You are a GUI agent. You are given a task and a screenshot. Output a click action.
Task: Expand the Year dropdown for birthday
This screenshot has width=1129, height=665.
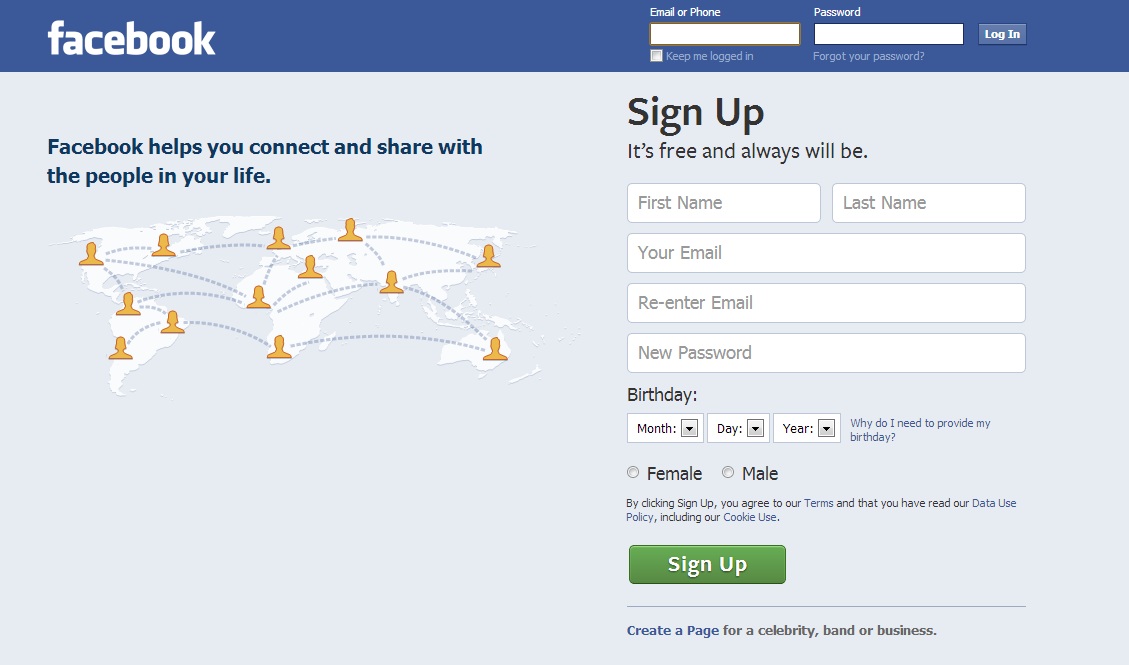tap(806, 428)
